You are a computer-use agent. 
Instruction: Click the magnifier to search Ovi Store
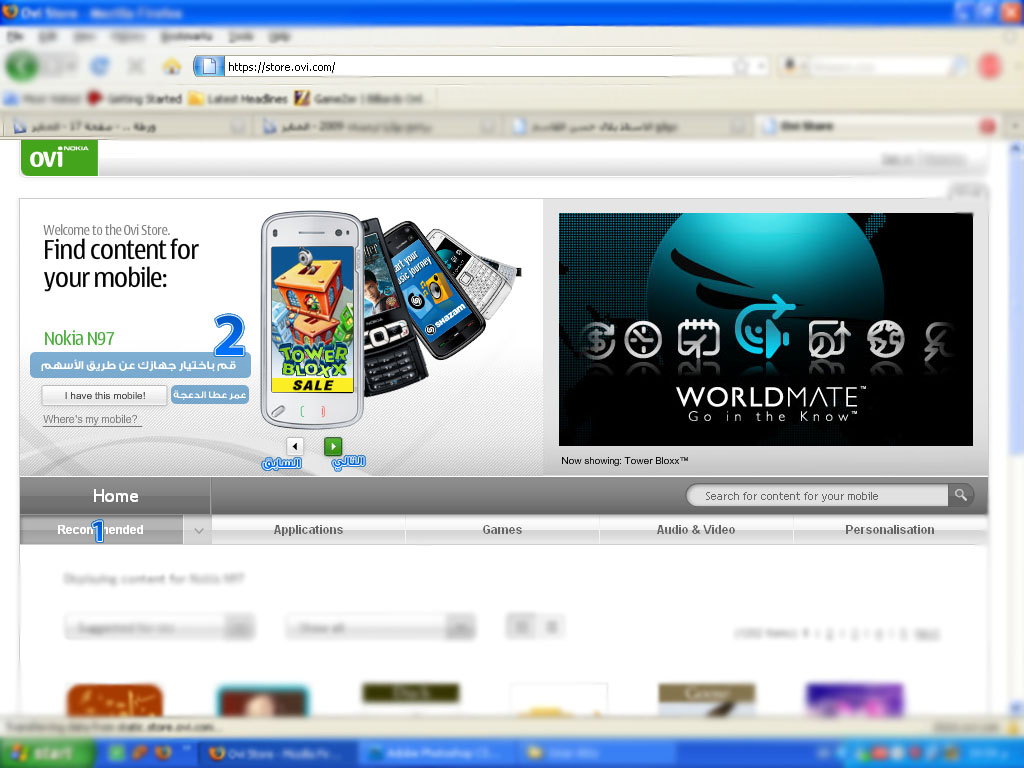[961, 495]
